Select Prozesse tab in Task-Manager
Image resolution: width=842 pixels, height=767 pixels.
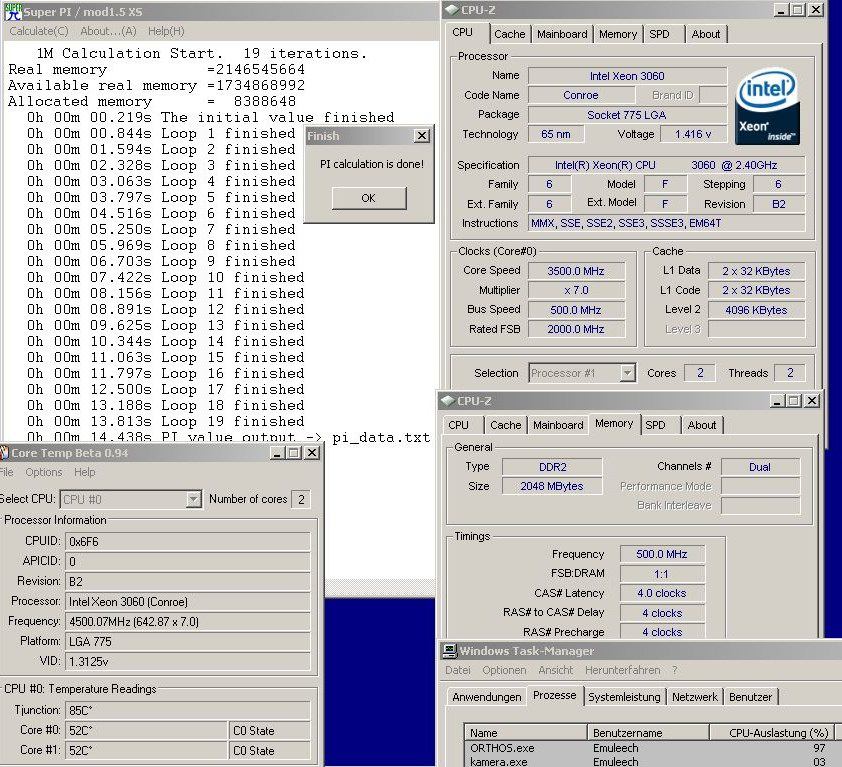click(555, 695)
